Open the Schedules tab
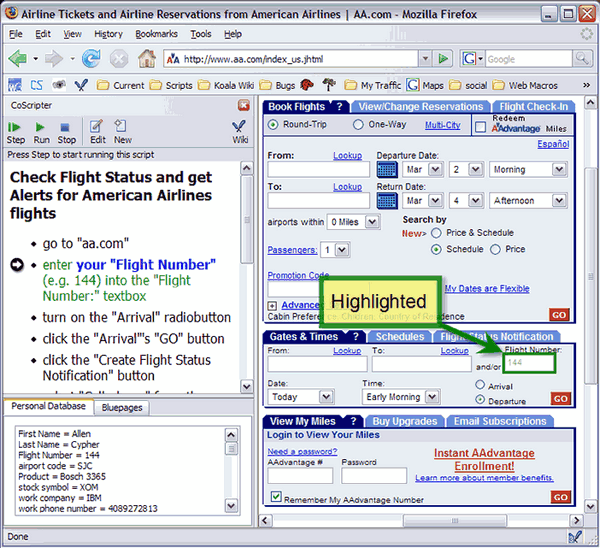Screen dimensions: 600x548 [x=399, y=337]
